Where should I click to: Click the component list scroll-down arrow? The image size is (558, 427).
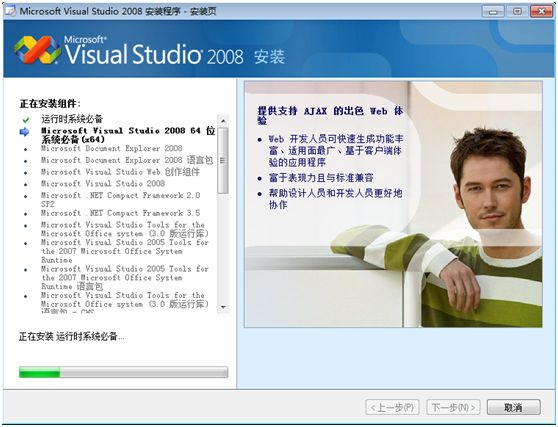click(223, 307)
